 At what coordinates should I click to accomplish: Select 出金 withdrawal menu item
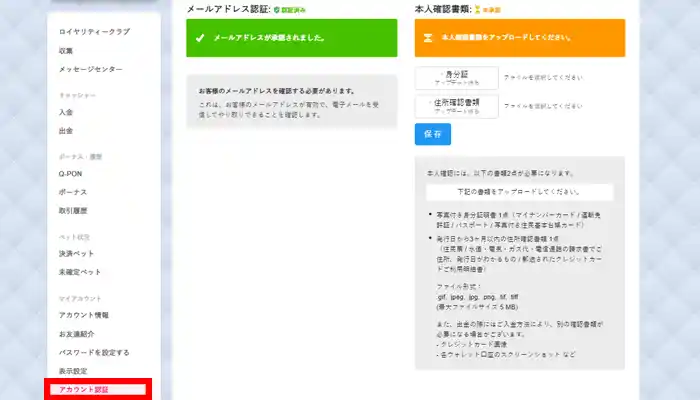[x=66, y=130]
